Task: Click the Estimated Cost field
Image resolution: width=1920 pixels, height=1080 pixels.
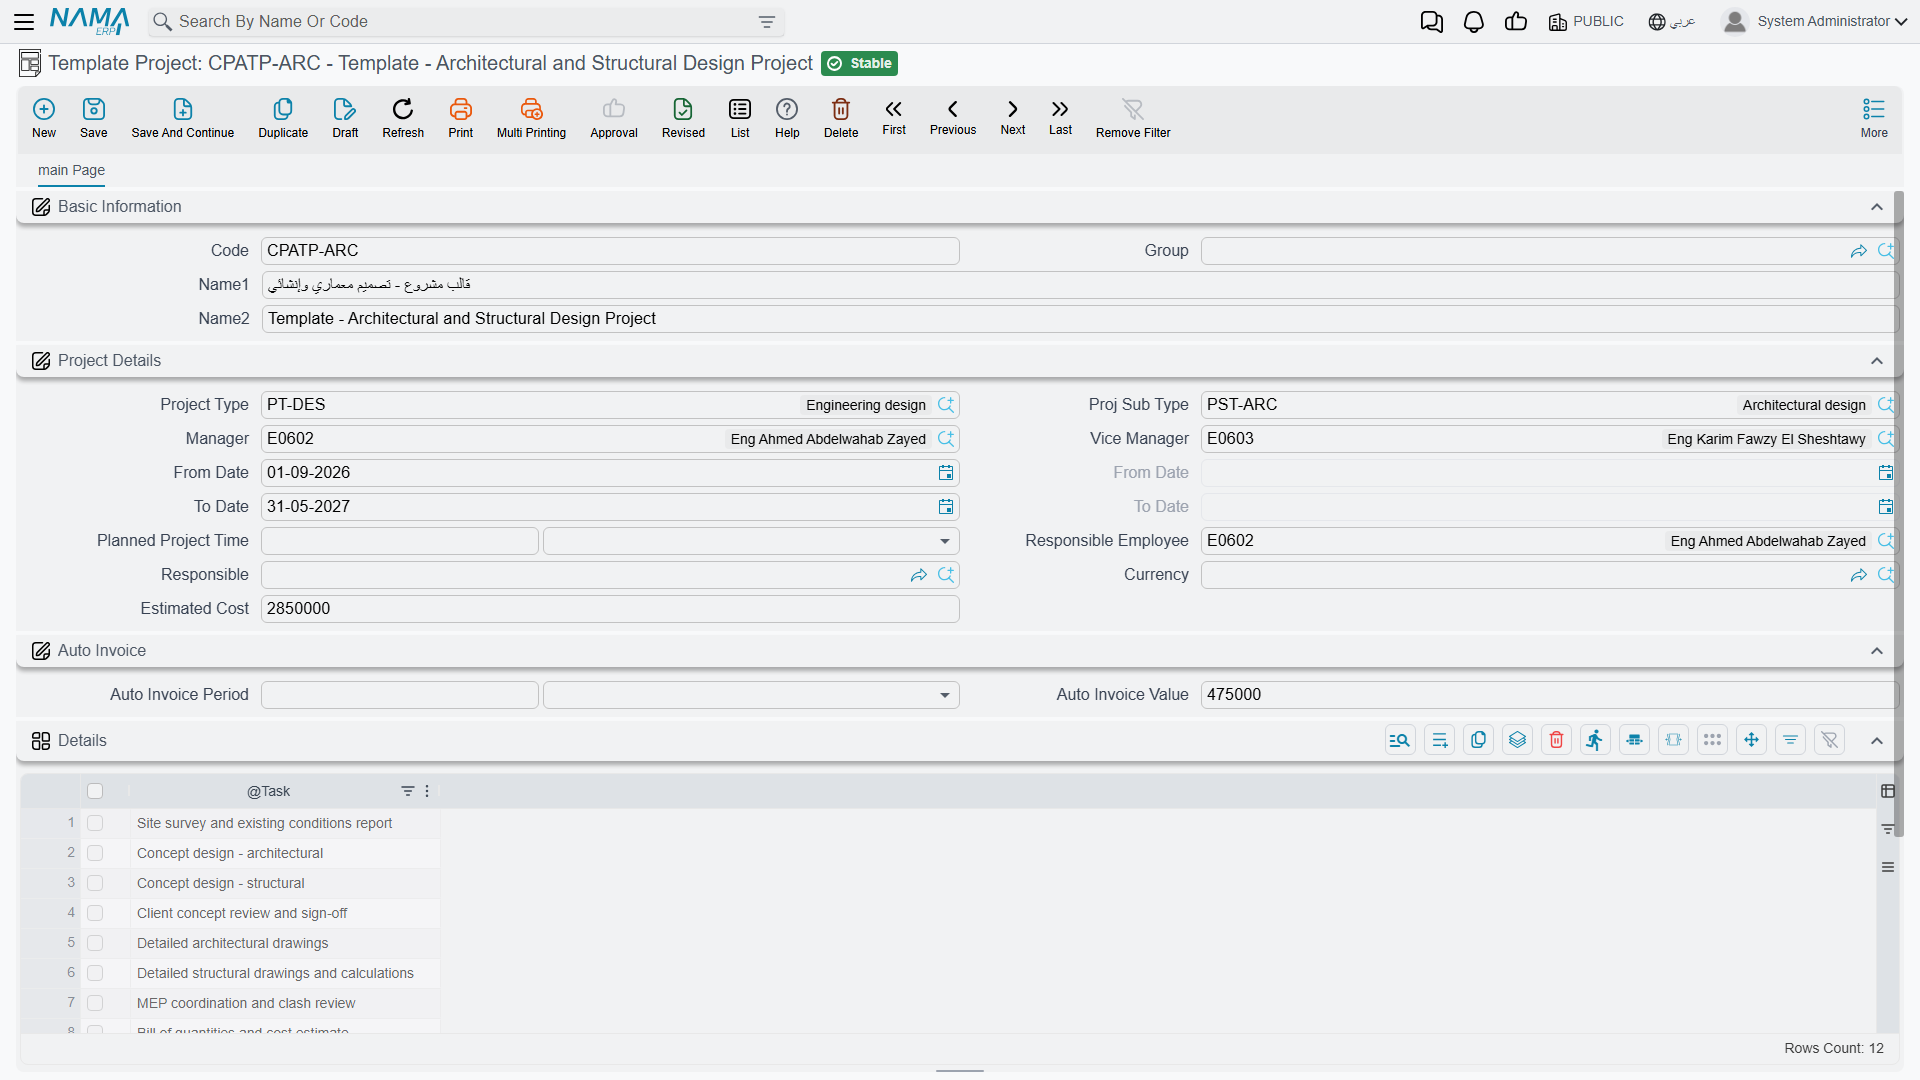Action: click(x=610, y=609)
